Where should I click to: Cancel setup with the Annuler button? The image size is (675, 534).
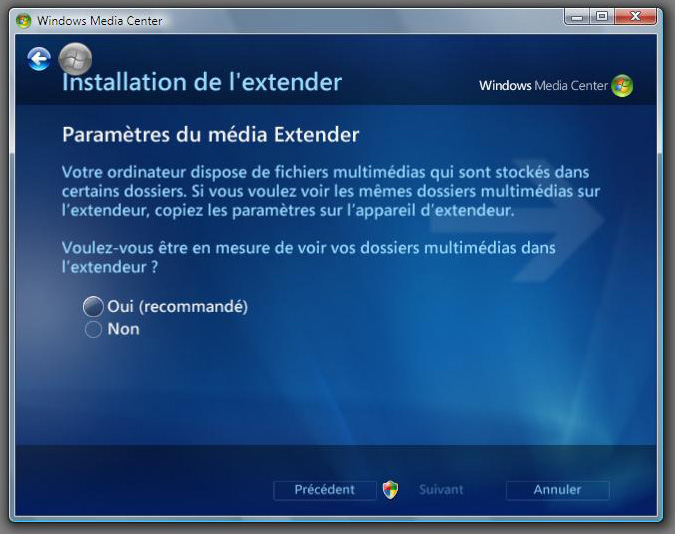coord(557,490)
